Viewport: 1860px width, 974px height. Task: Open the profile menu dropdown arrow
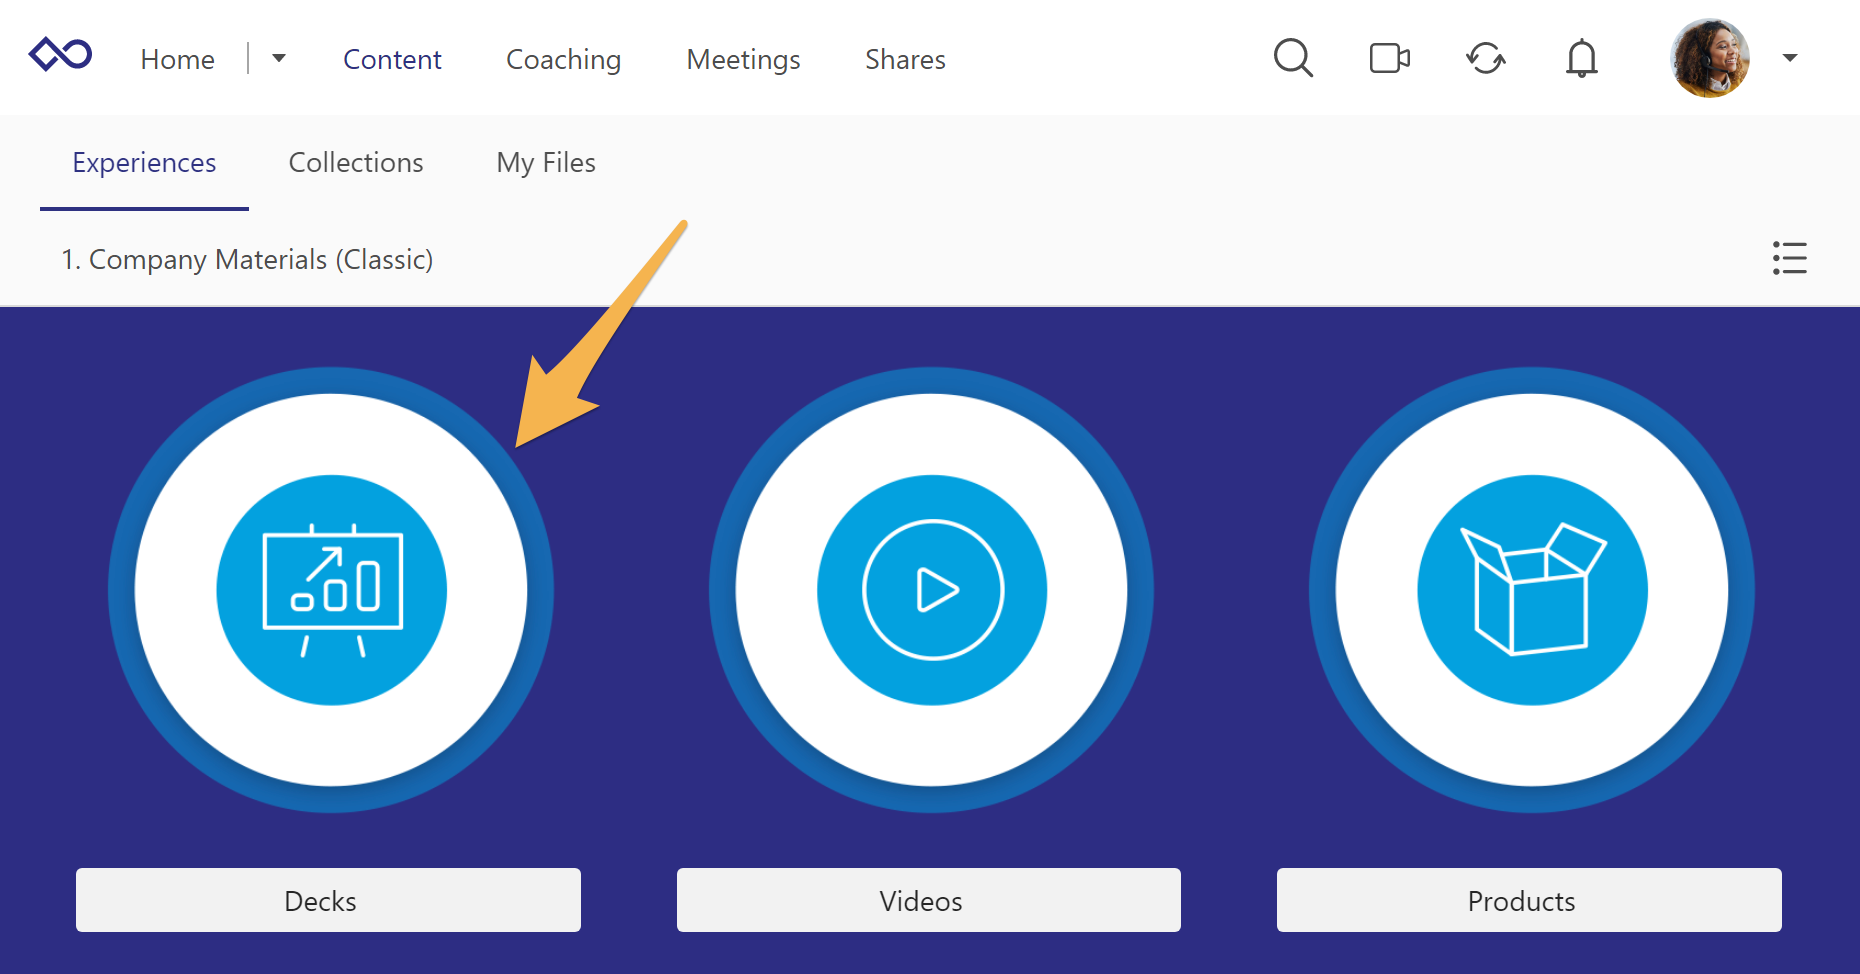[x=1790, y=58]
